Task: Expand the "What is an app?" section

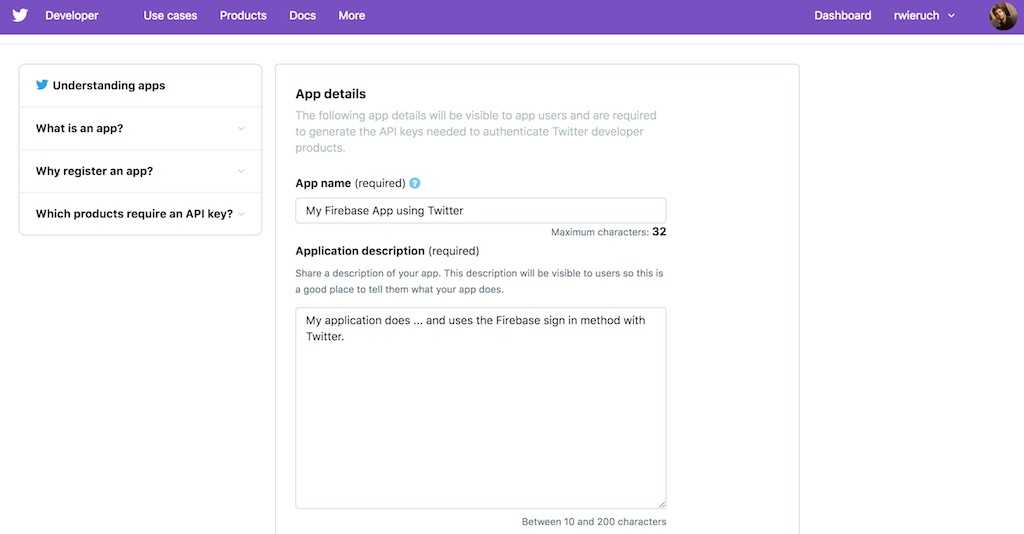Action: (80, 129)
